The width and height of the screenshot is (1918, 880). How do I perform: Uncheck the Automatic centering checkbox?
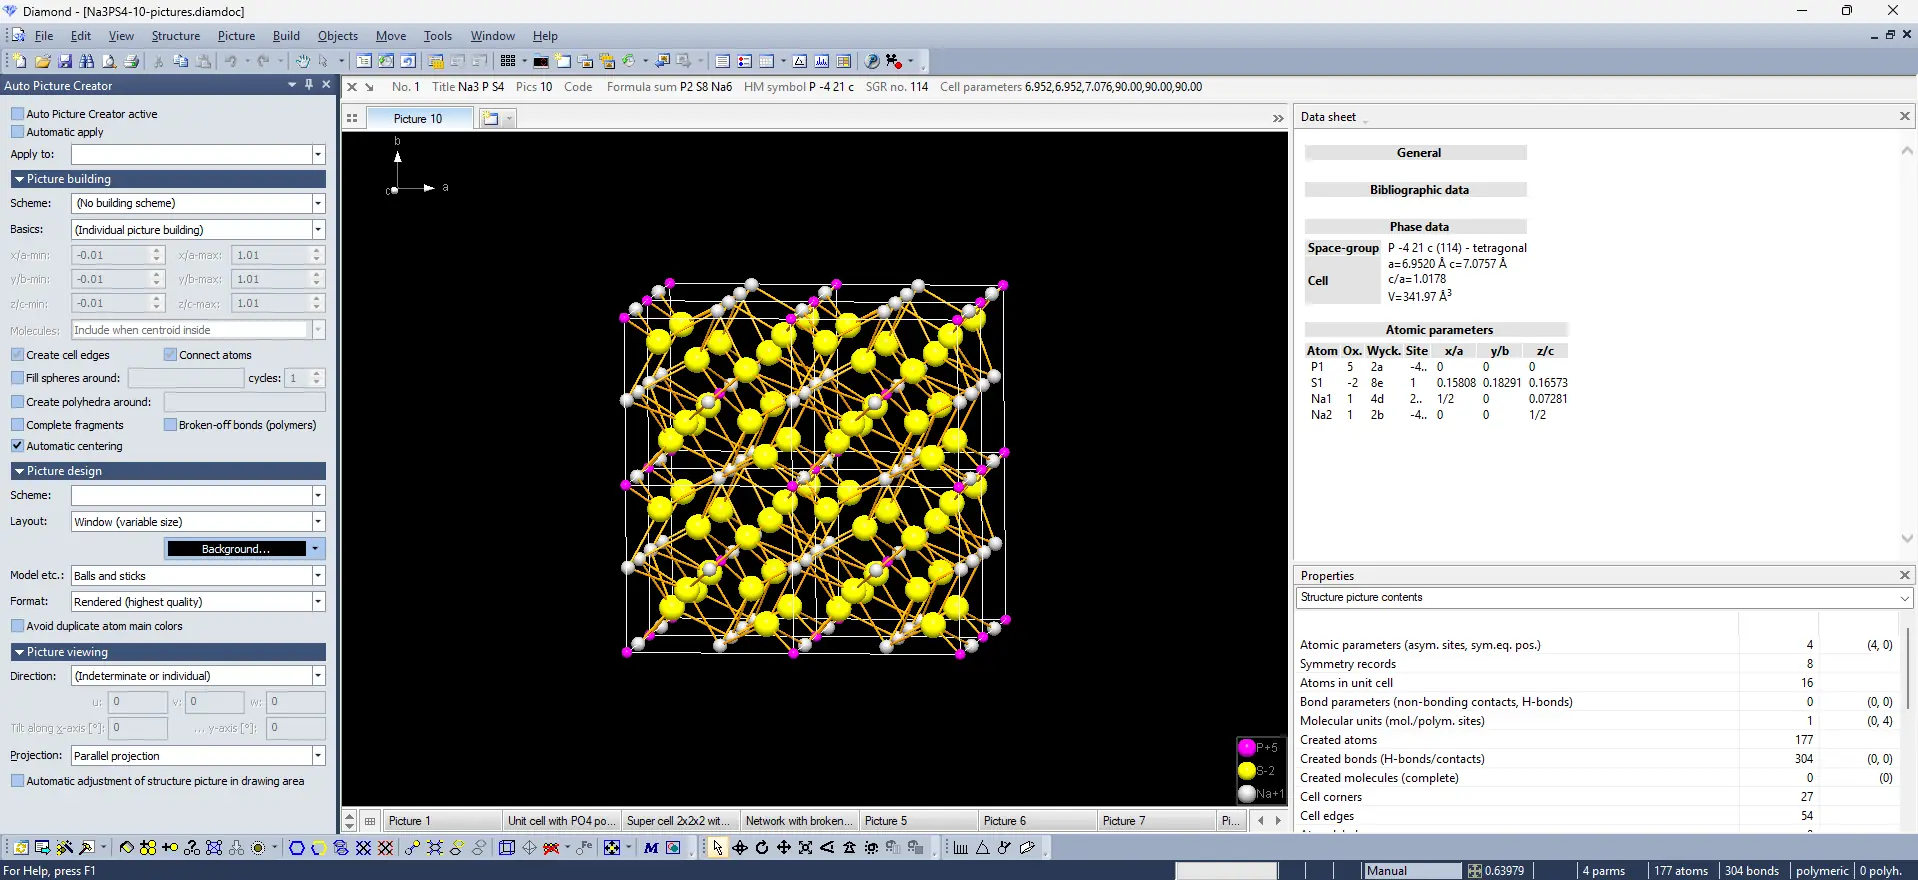(x=17, y=446)
